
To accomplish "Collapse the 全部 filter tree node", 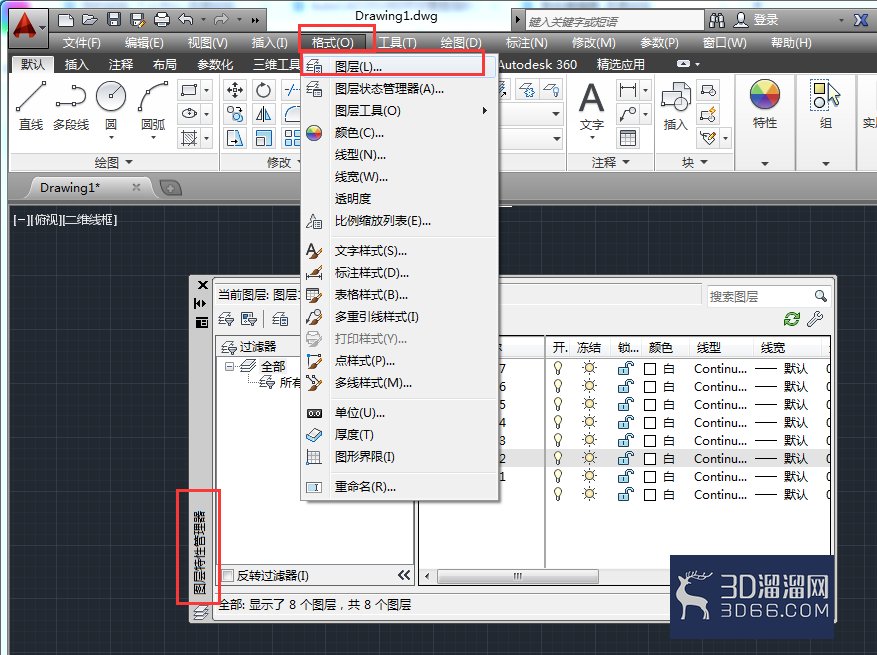I will coord(229,366).
